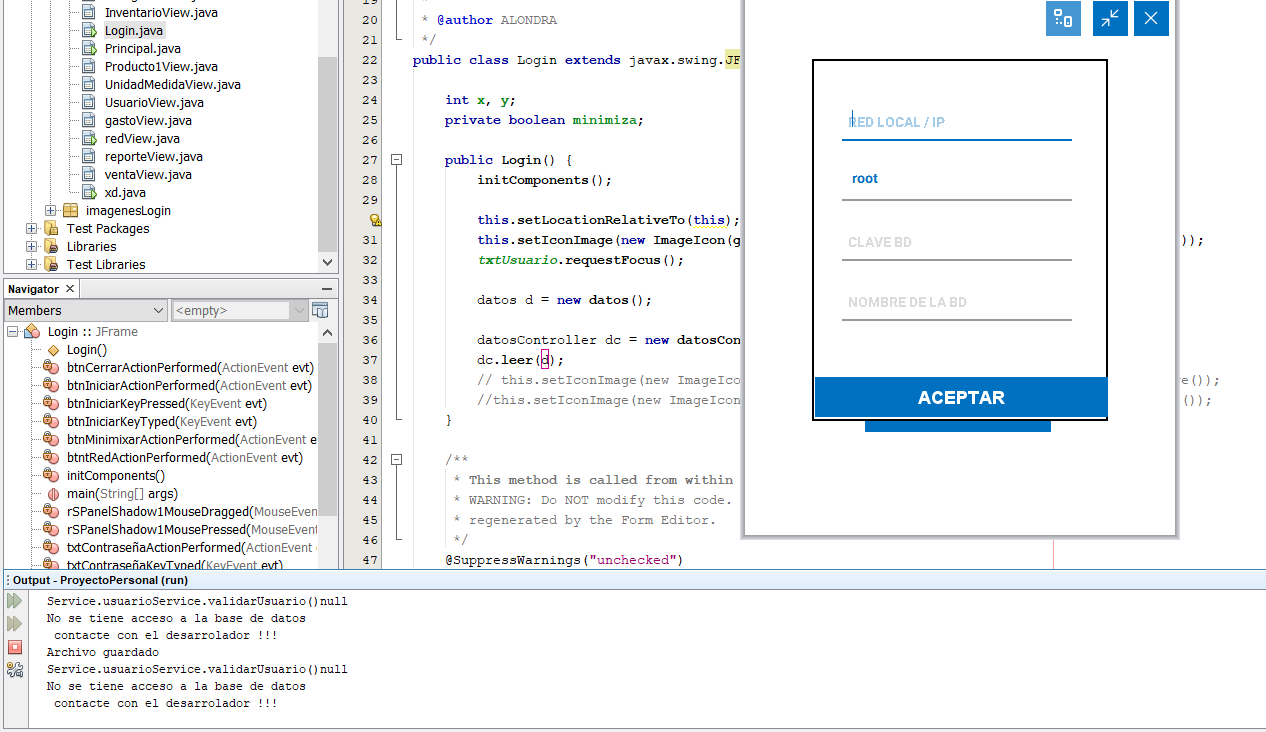Open UnidadMedidaView.java file
This screenshot has height=732, width=1266.
[172, 85]
